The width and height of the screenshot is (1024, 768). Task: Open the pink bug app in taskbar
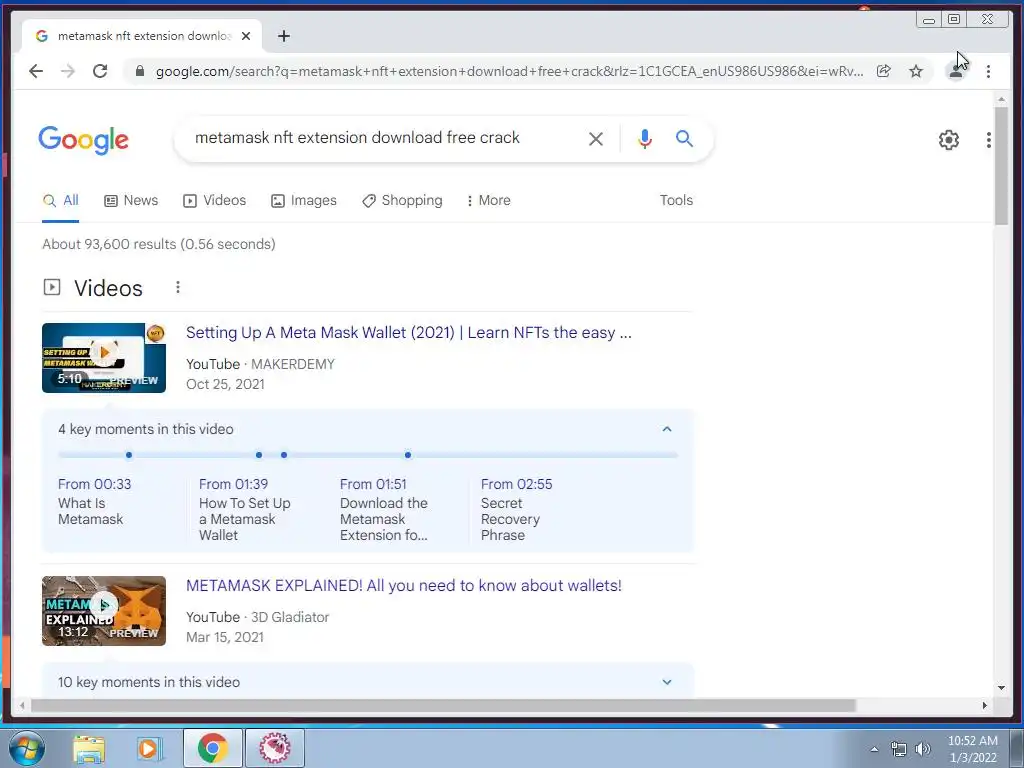pyautogui.click(x=274, y=748)
